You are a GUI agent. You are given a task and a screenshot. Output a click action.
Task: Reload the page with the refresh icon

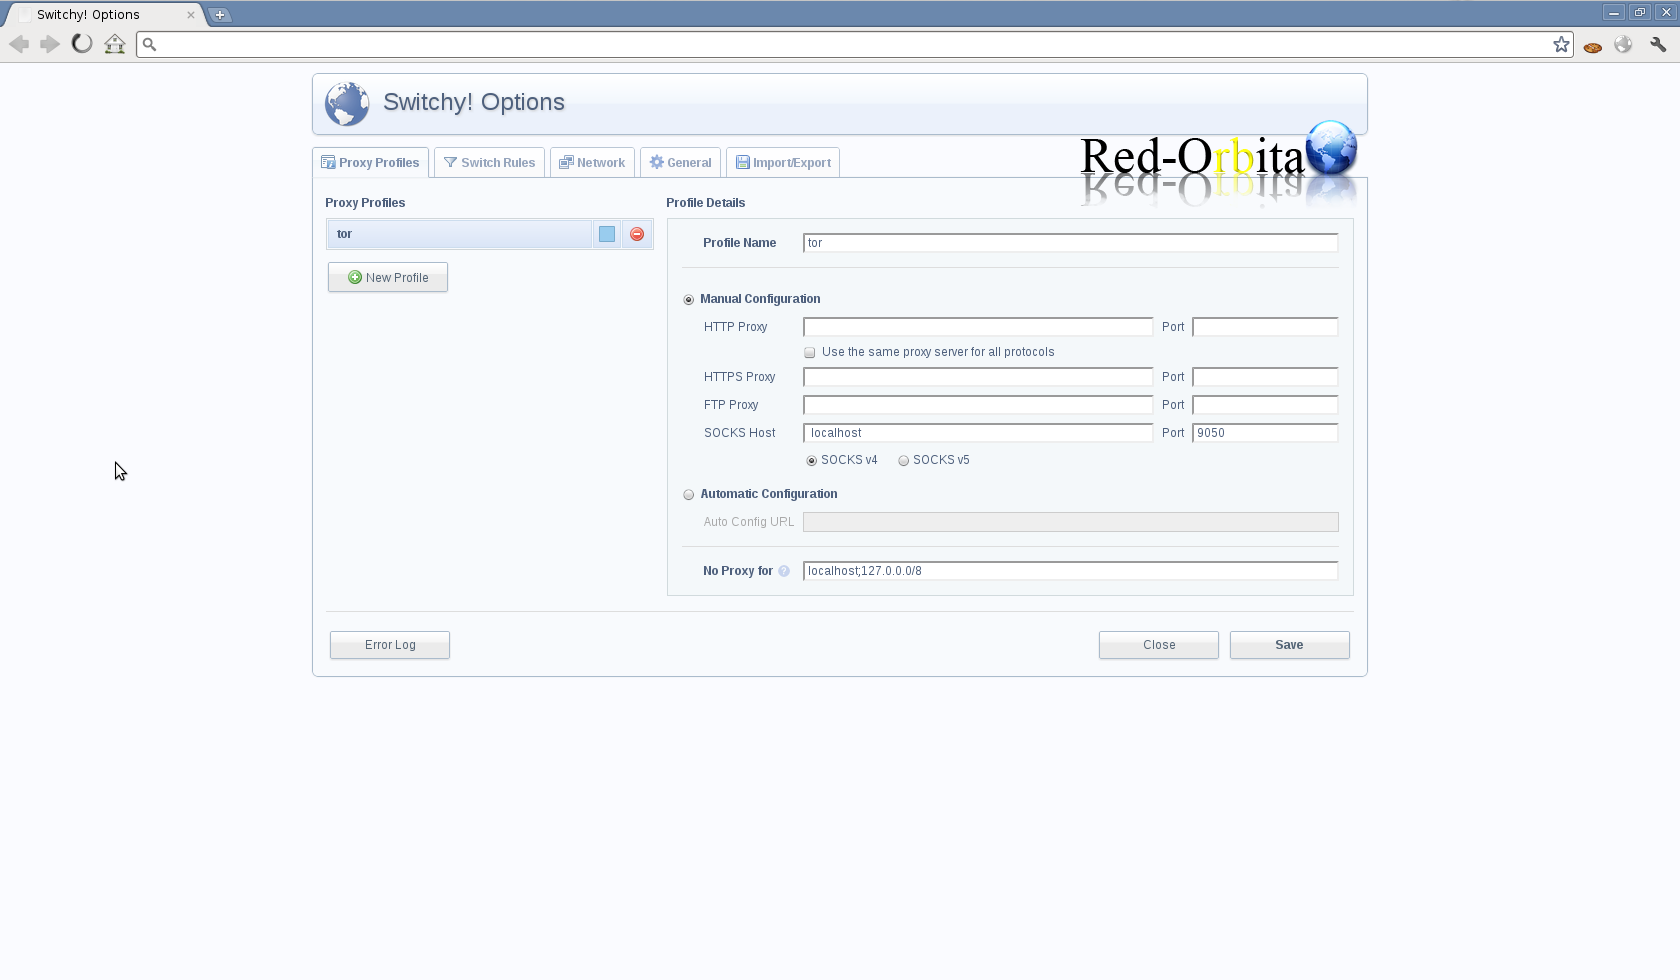[82, 44]
